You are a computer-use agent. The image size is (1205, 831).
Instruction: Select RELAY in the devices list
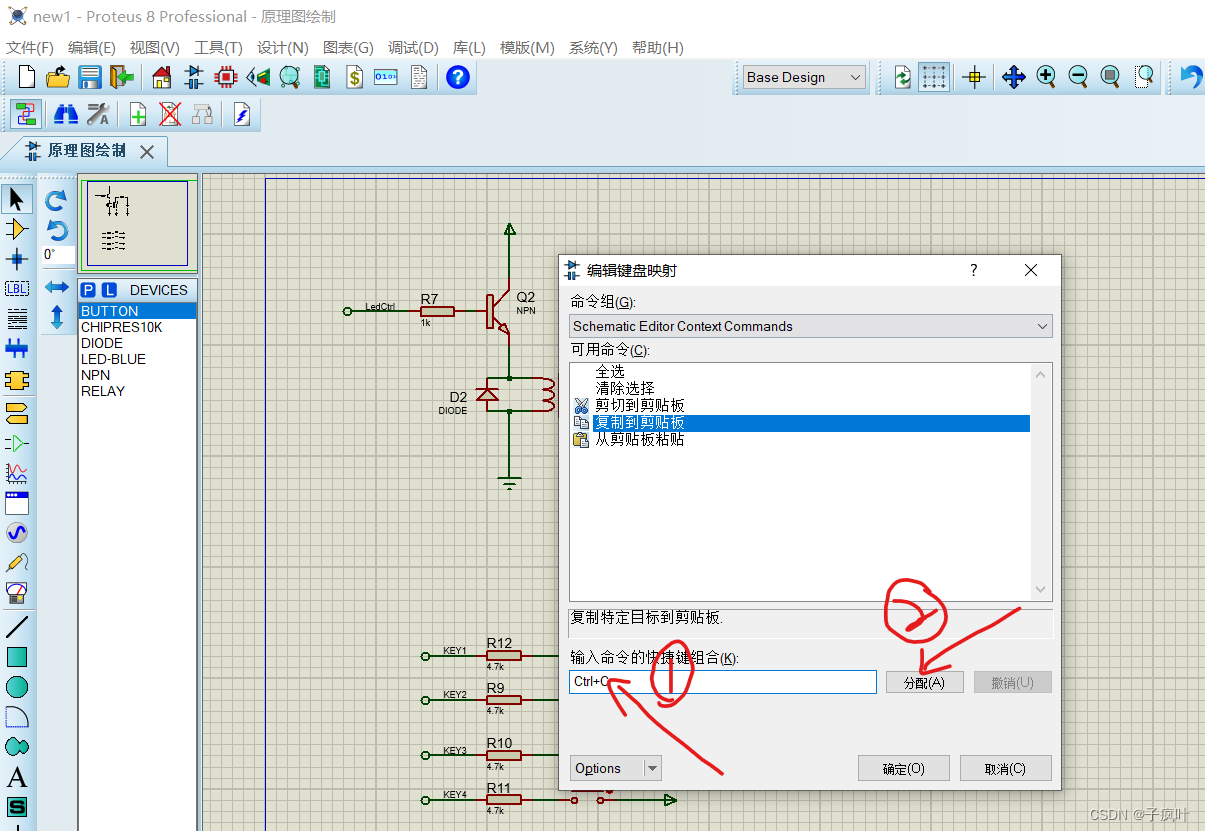pos(103,391)
